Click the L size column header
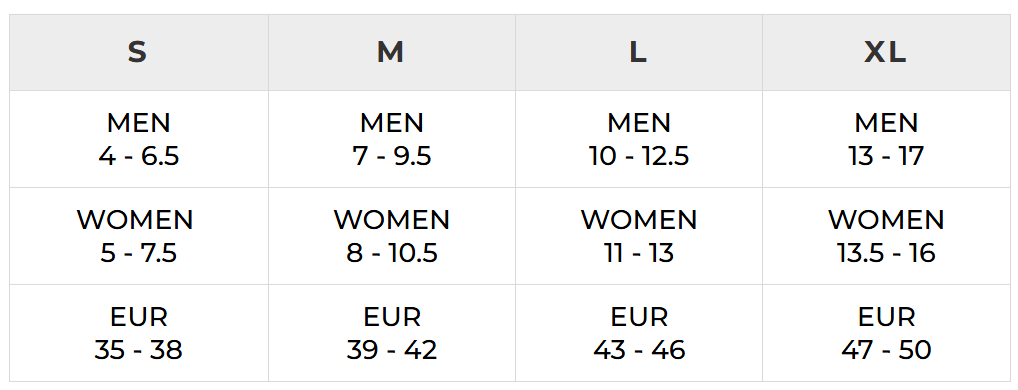 point(639,53)
